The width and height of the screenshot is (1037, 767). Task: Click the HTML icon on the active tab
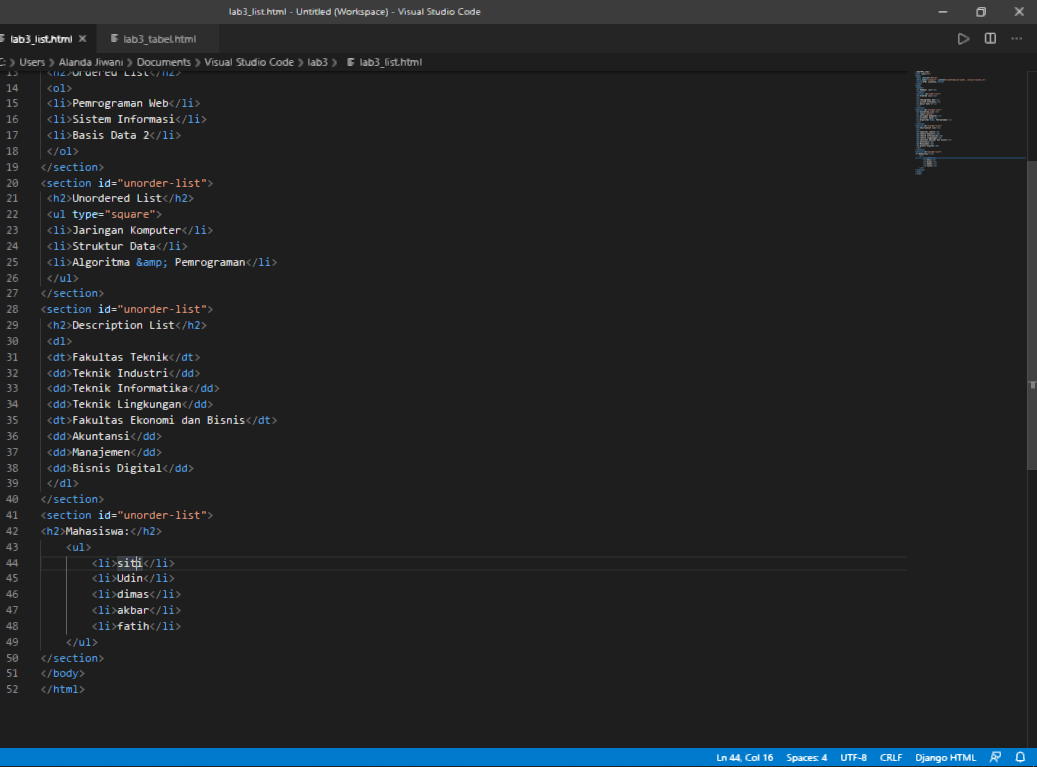[5, 38]
